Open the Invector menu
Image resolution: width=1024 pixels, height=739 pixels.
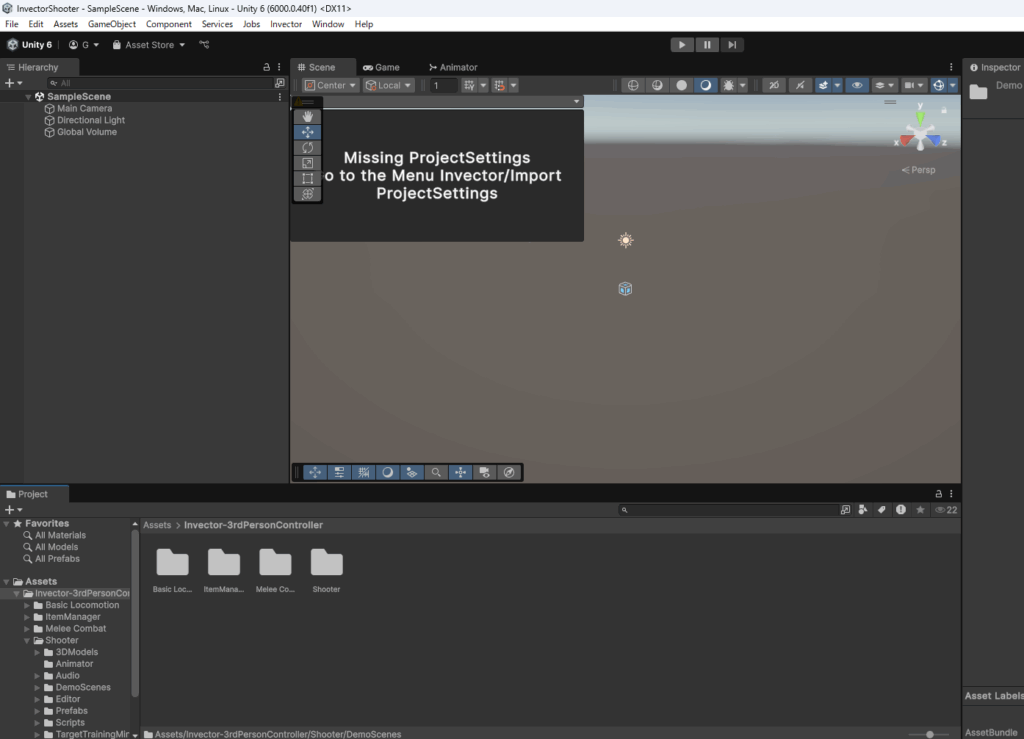coord(286,24)
